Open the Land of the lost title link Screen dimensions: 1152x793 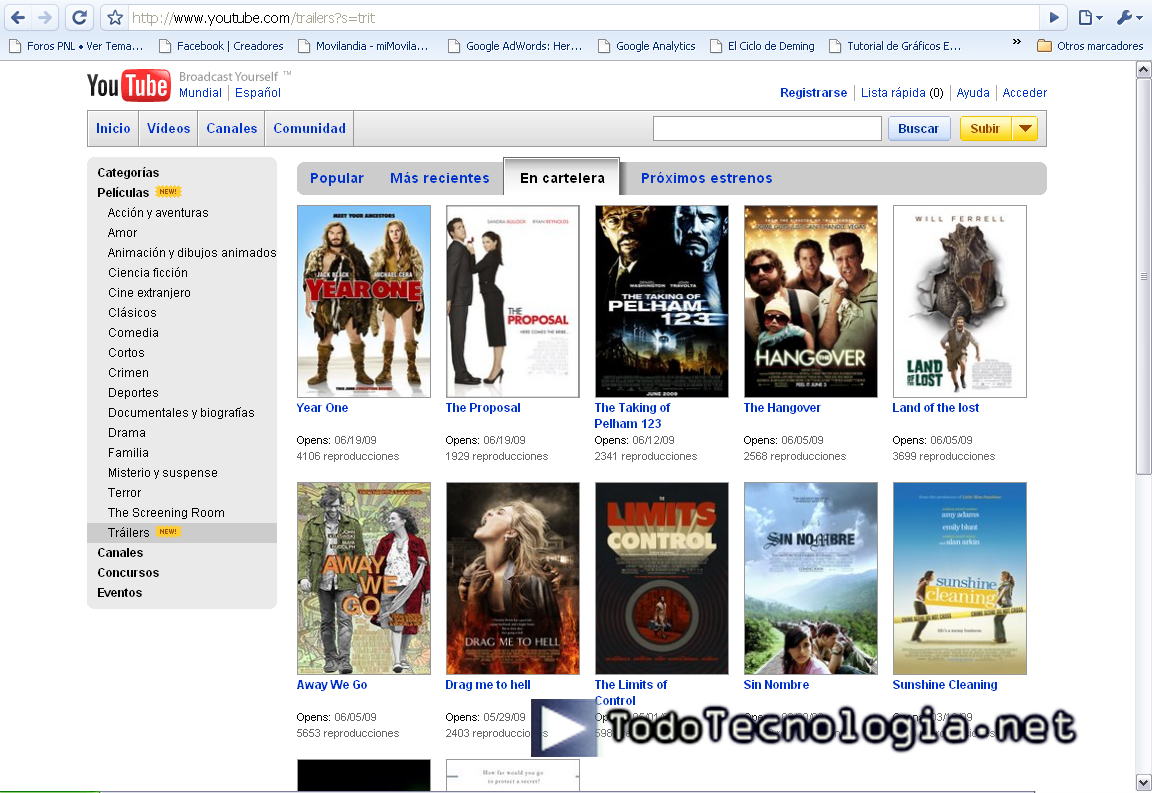click(x=935, y=408)
